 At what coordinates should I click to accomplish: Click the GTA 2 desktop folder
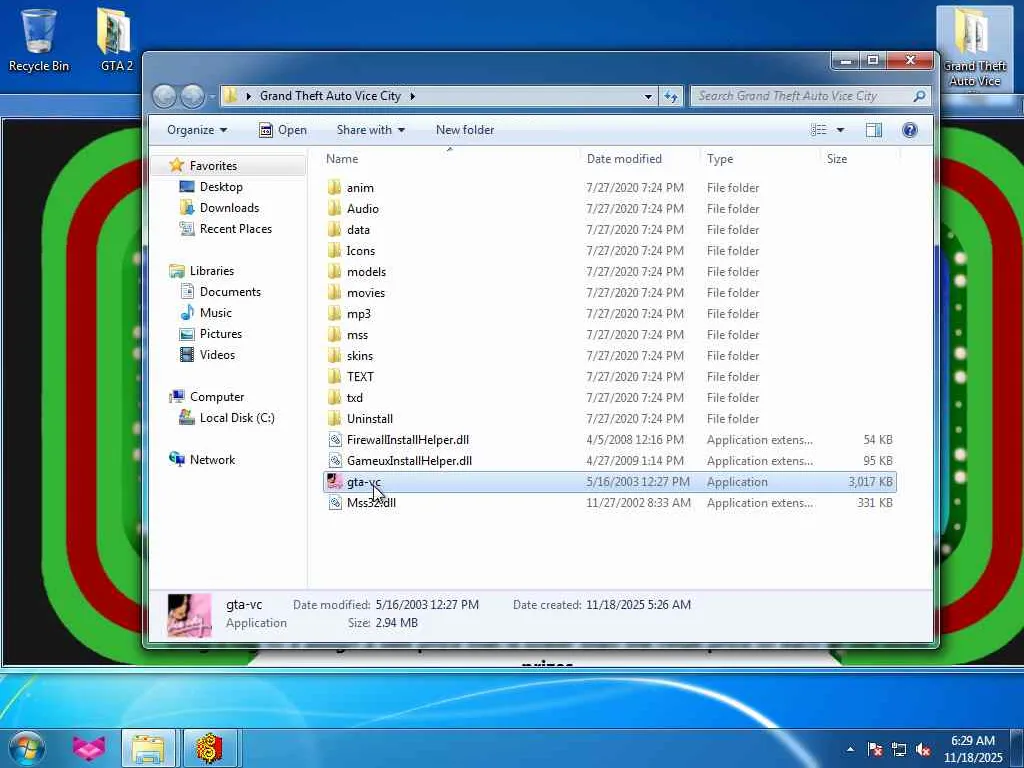(x=116, y=39)
